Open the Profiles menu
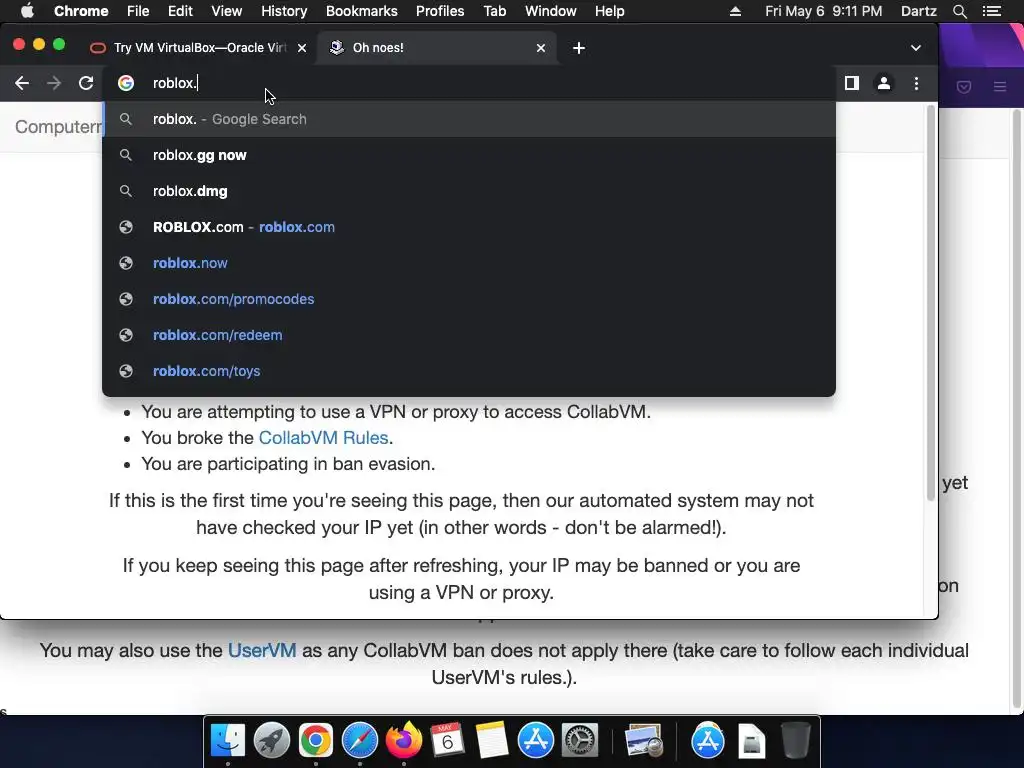 pyautogui.click(x=440, y=11)
